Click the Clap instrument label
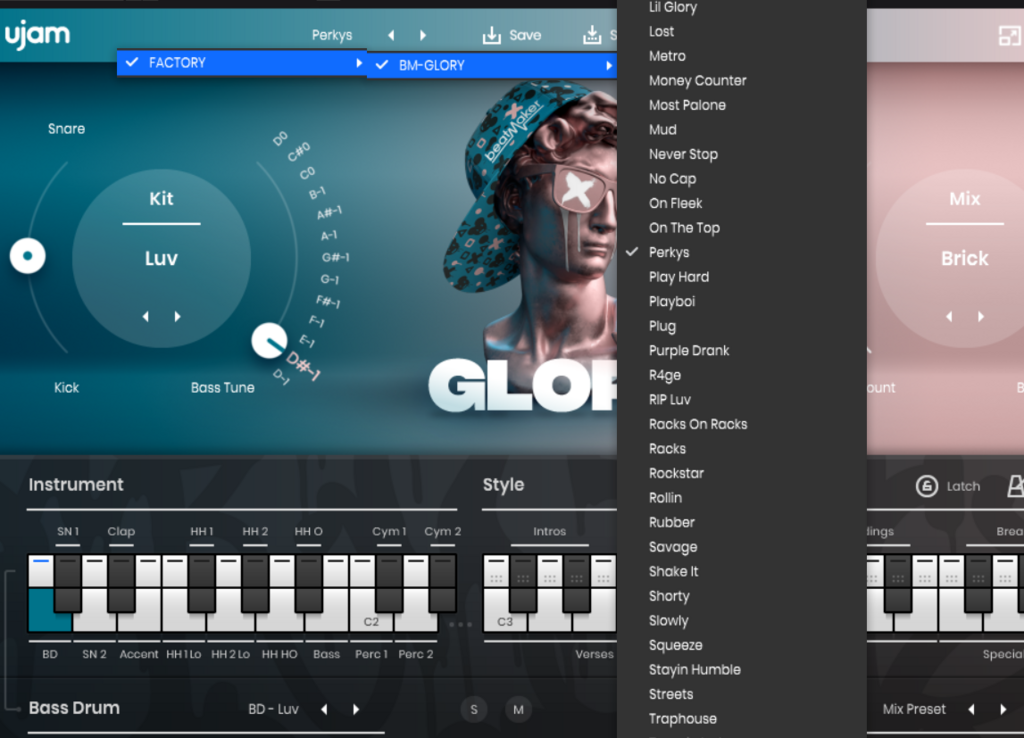This screenshot has width=1024, height=738. pos(121,532)
